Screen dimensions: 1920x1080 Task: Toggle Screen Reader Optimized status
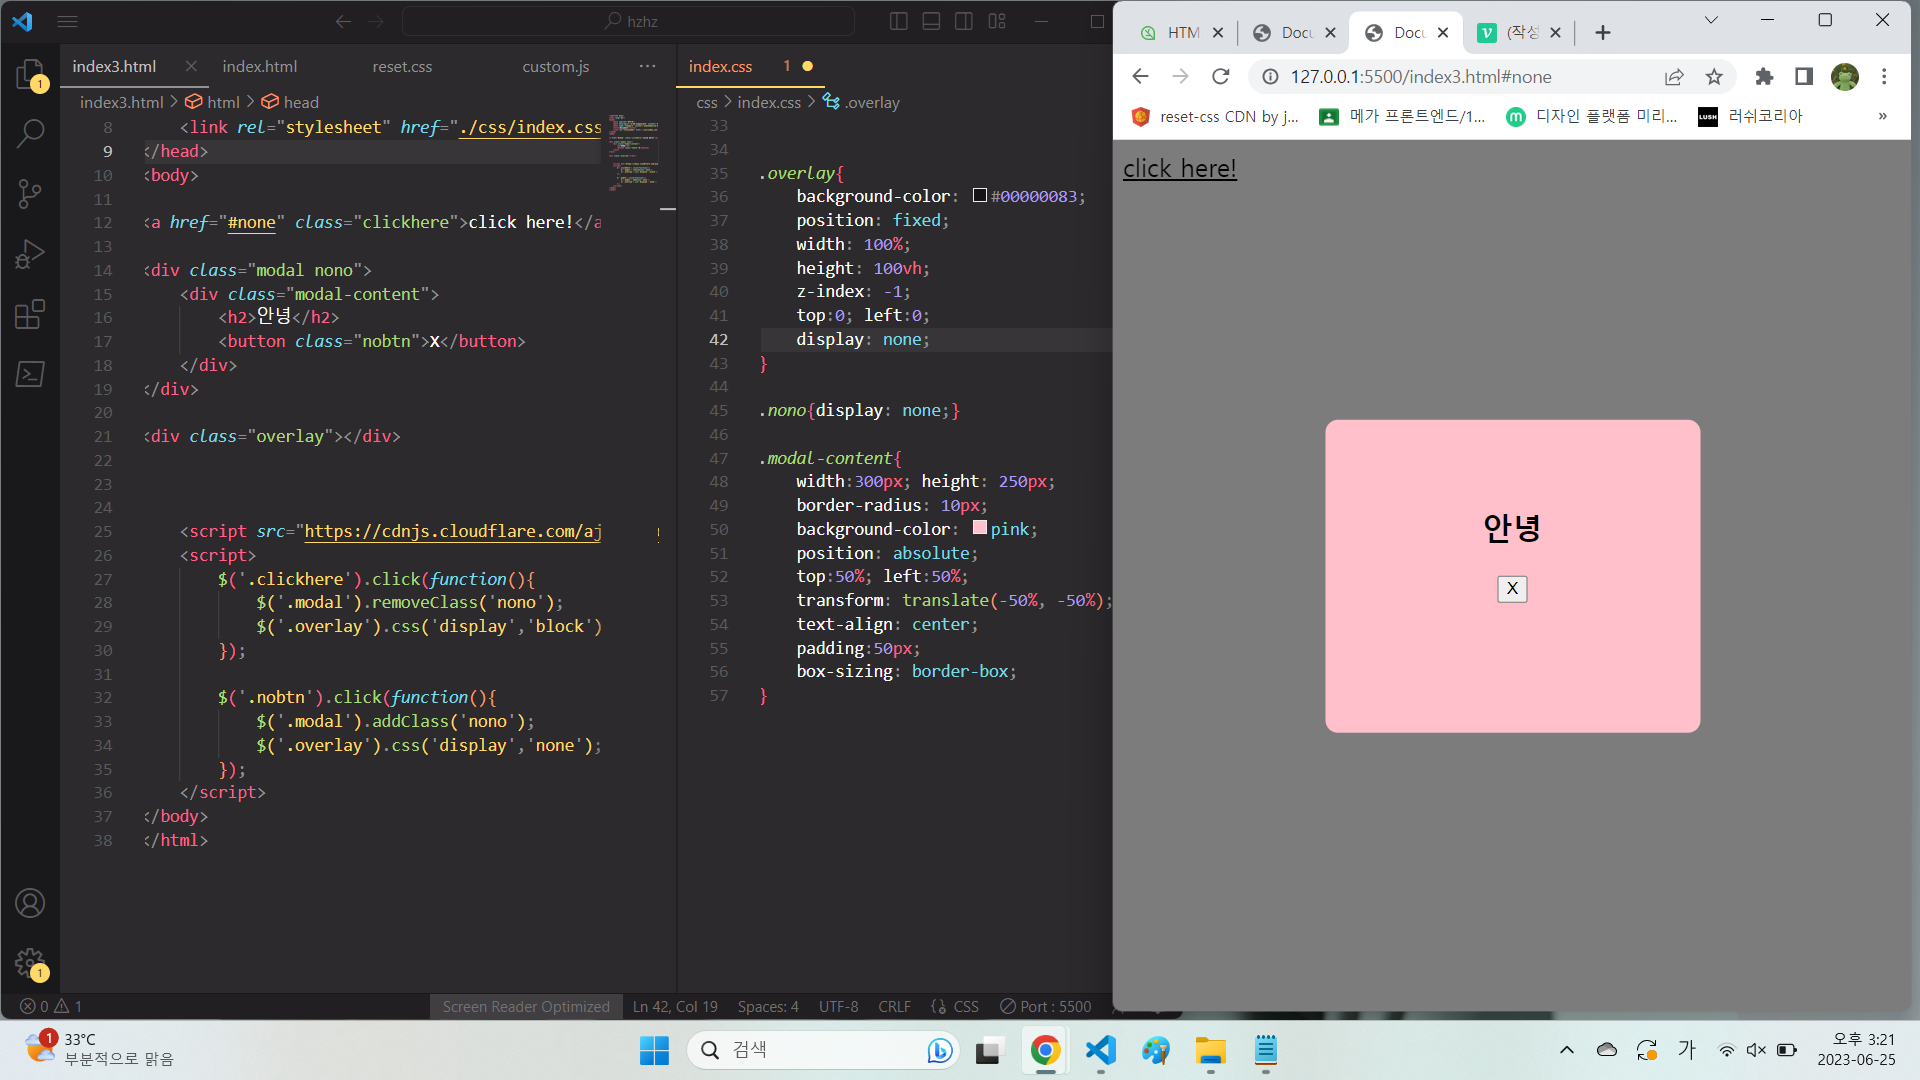click(526, 1006)
